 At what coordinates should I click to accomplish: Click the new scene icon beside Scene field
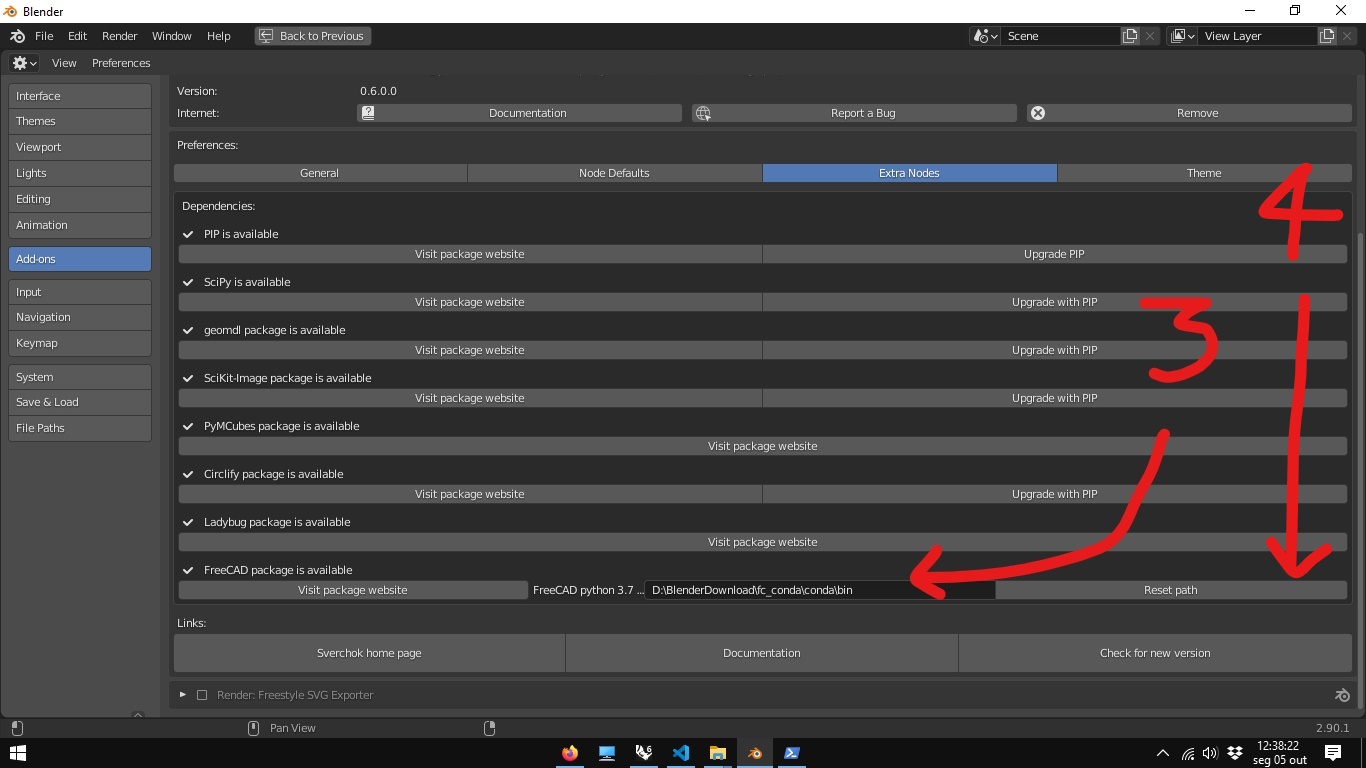[x=1130, y=36]
